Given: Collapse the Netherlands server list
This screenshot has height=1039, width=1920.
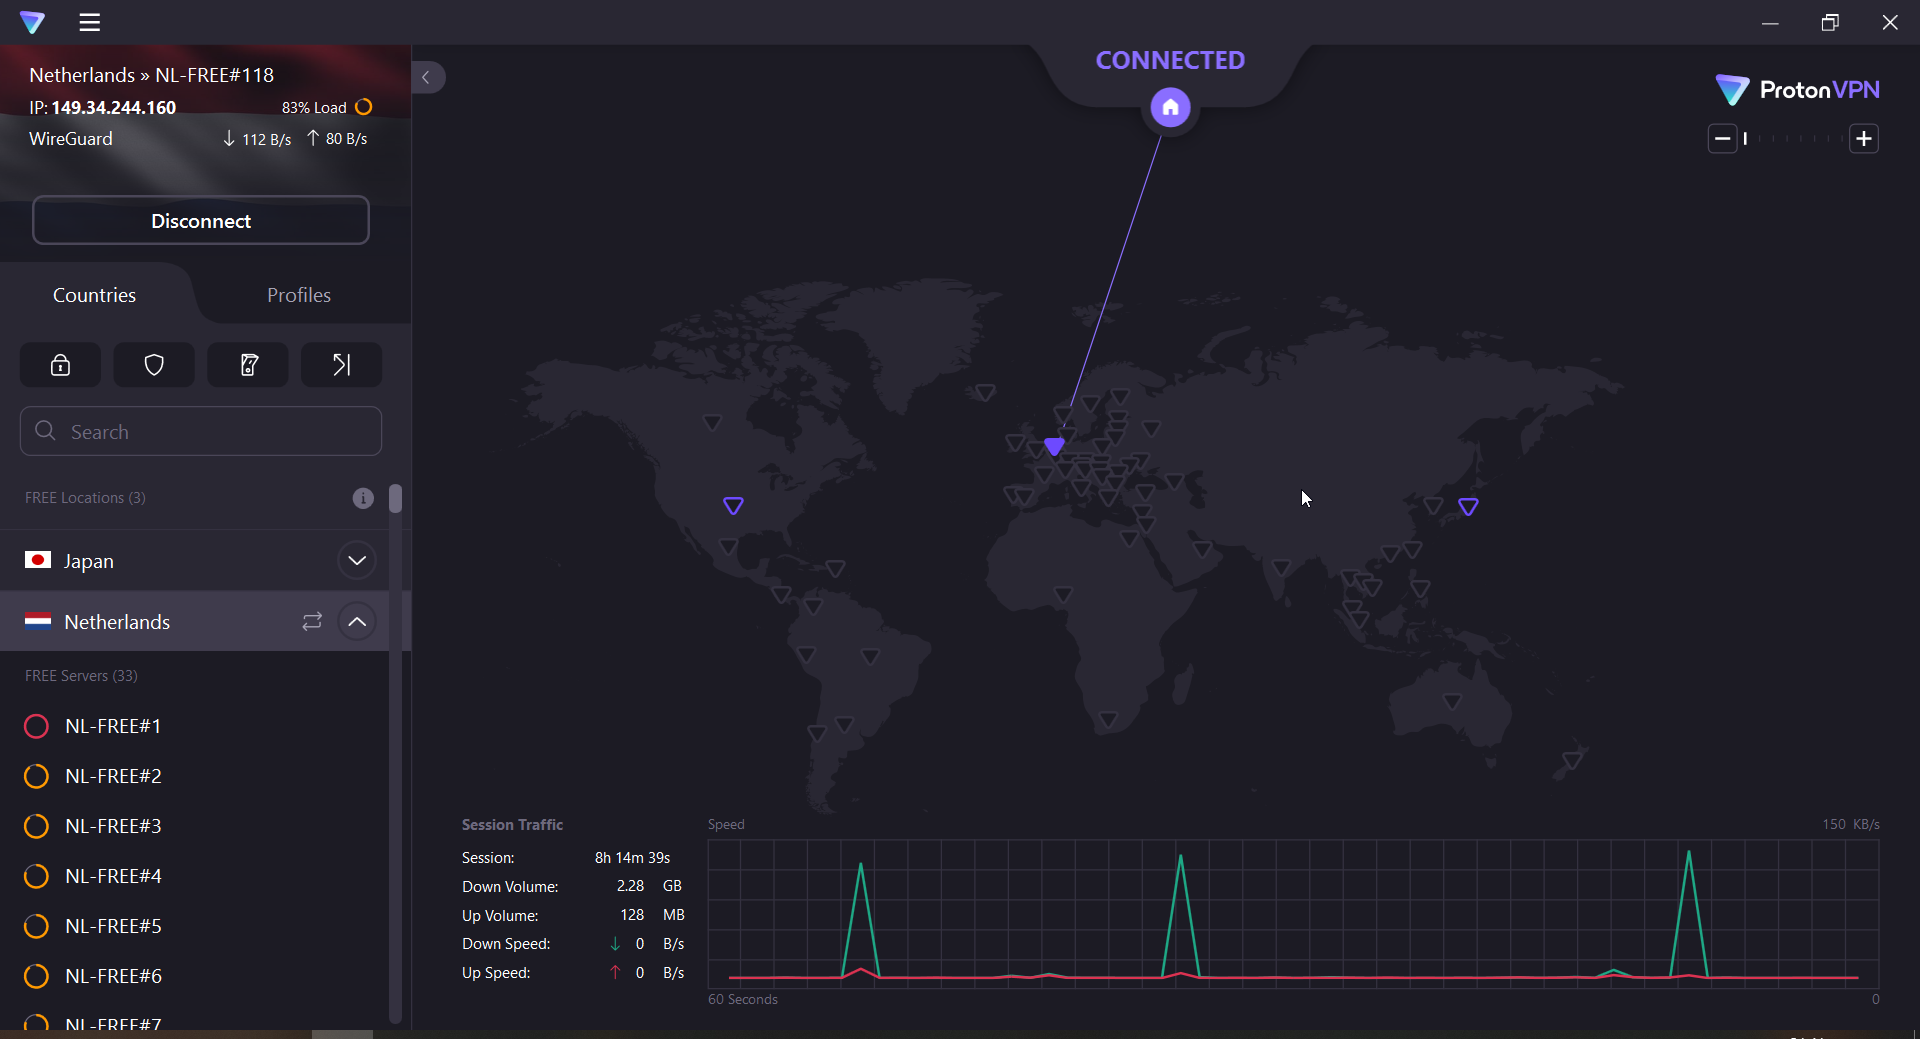Looking at the screenshot, I should 357,621.
